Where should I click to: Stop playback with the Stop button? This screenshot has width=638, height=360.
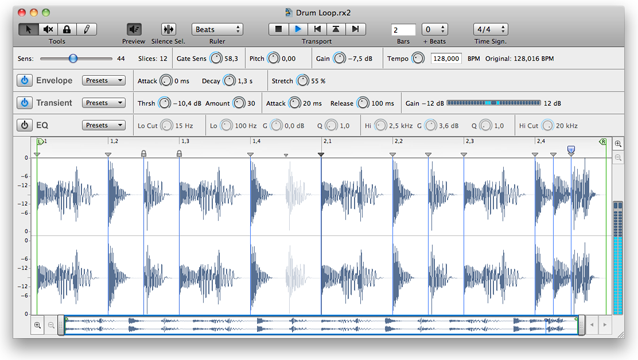click(278, 29)
